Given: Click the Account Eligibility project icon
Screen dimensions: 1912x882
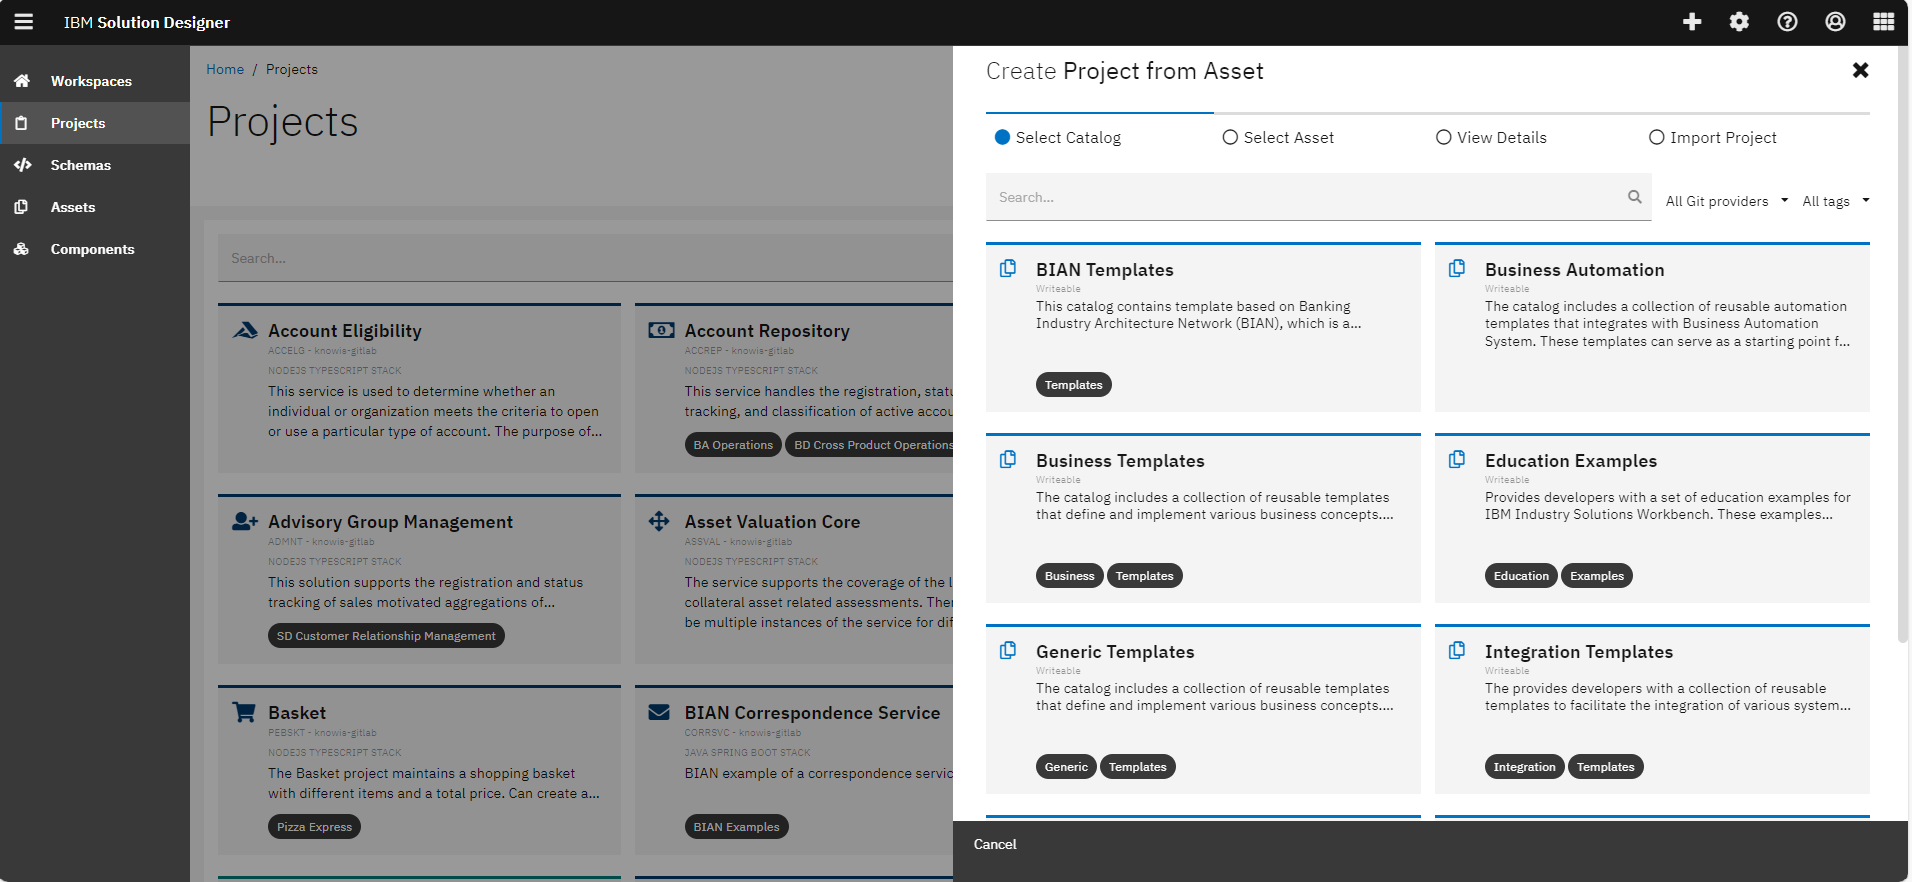Looking at the screenshot, I should point(245,330).
